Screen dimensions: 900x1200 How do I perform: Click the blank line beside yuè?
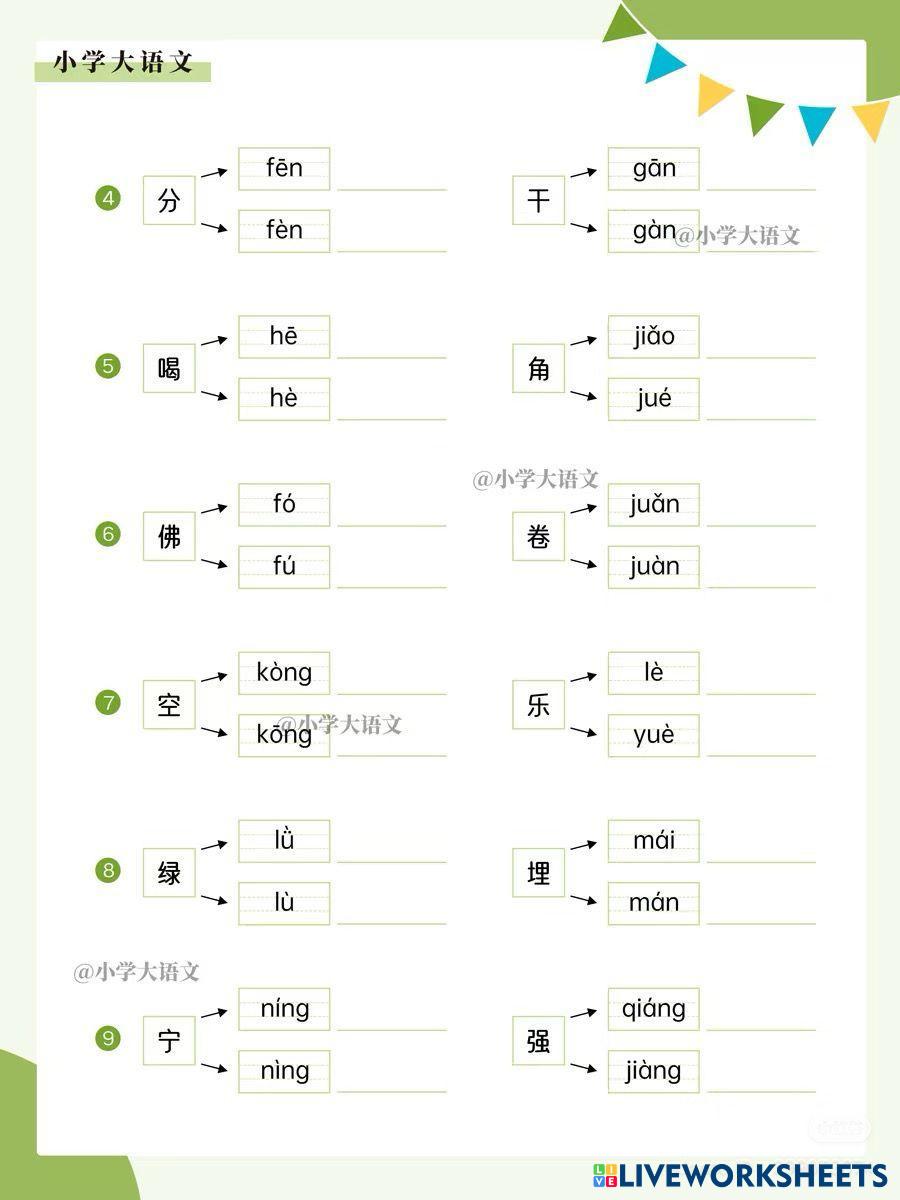[761, 742]
